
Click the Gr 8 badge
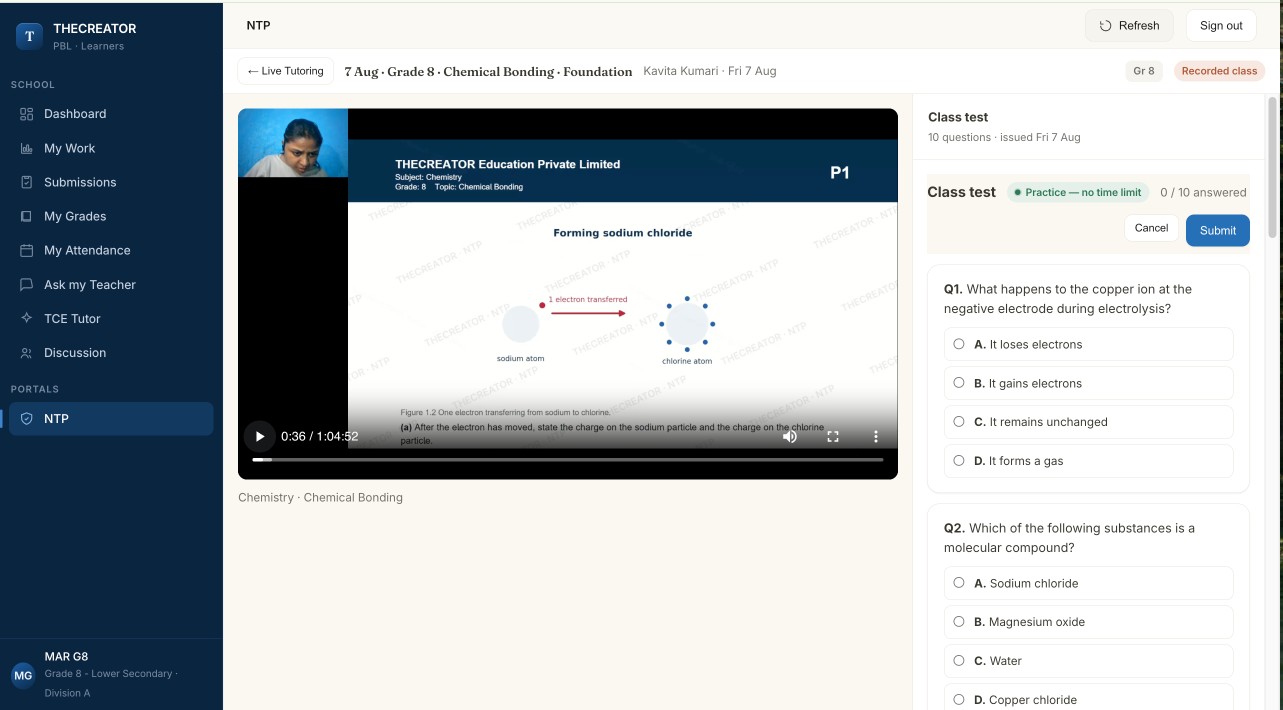tap(1144, 71)
